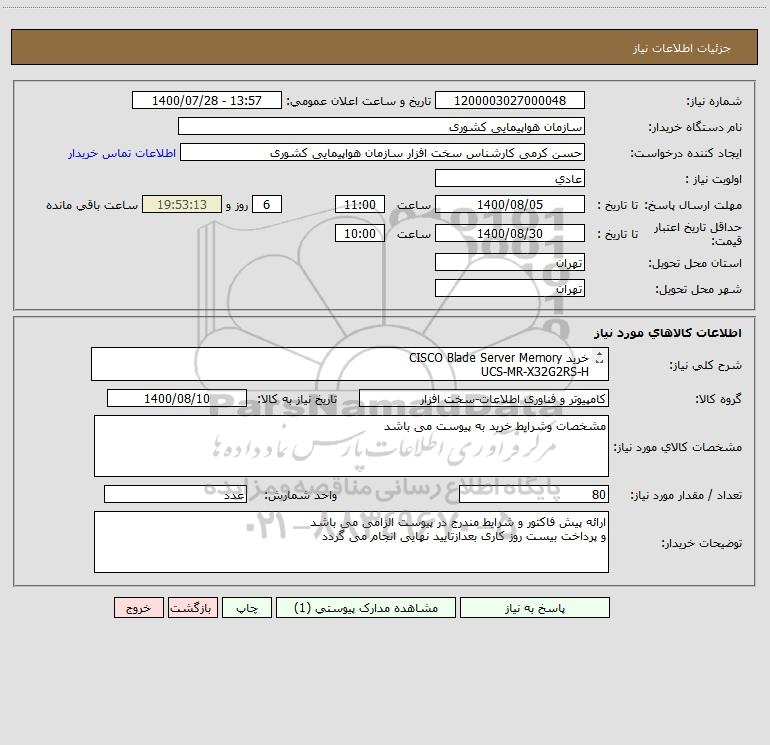Click text 'ساعت باقی مانده'

pos(92,205)
